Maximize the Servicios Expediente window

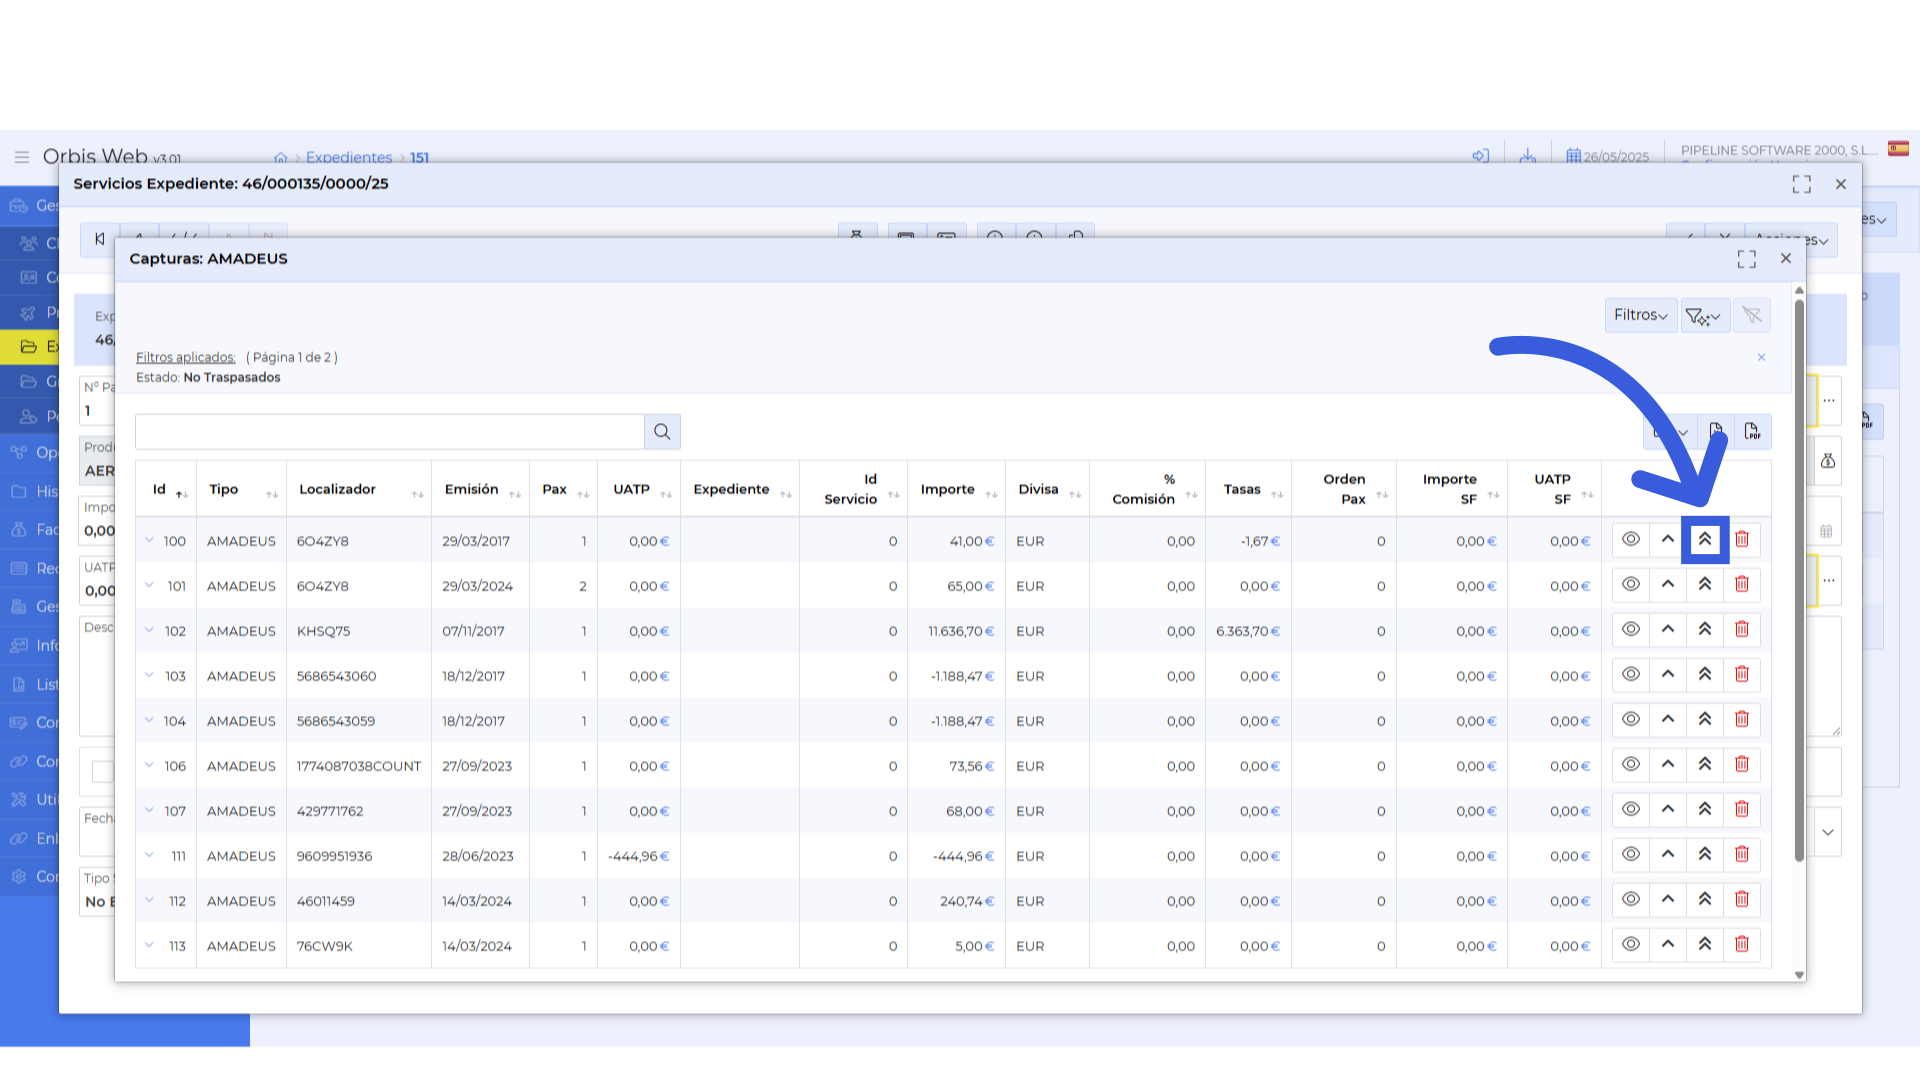(x=1802, y=185)
